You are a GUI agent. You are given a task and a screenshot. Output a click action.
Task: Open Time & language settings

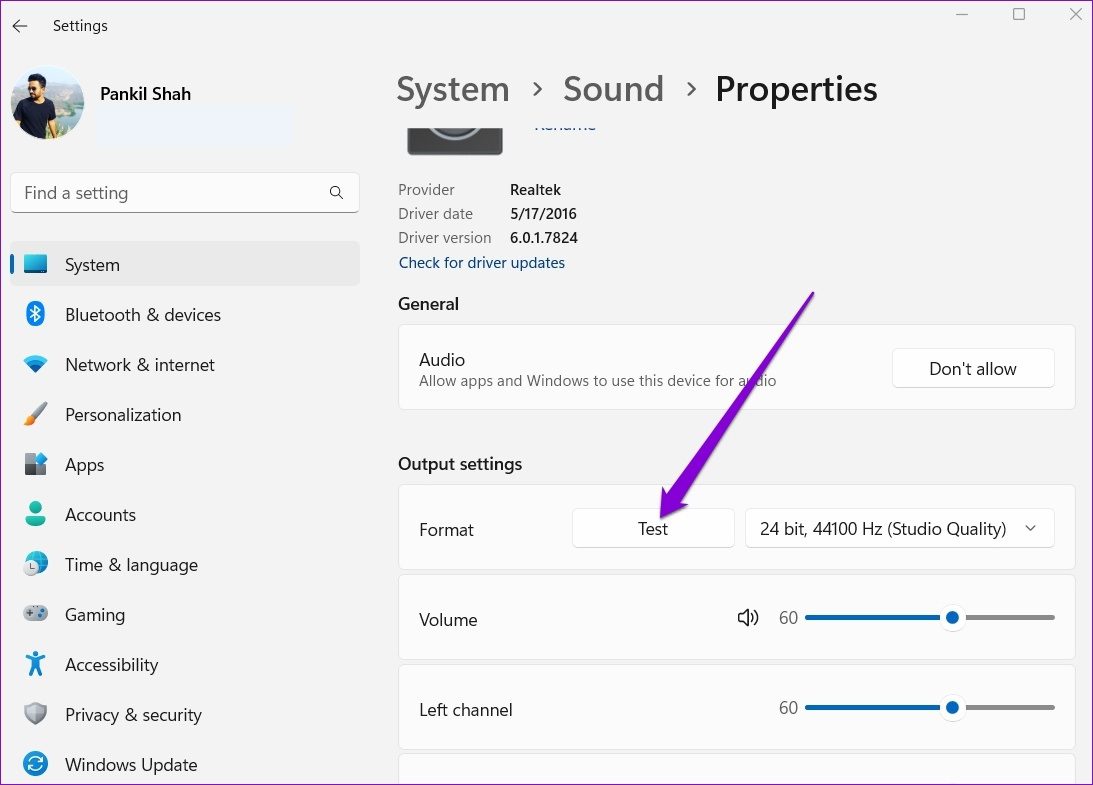[131, 565]
